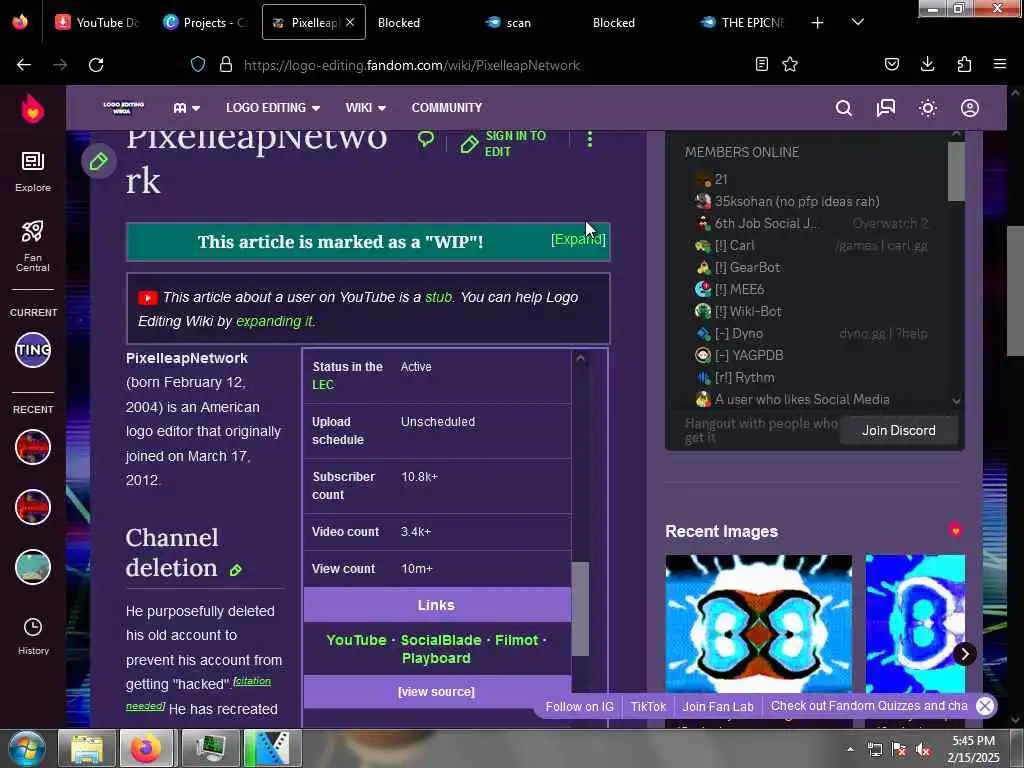
Task: Open wiki search magnifier
Action: [x=844, y=108]
